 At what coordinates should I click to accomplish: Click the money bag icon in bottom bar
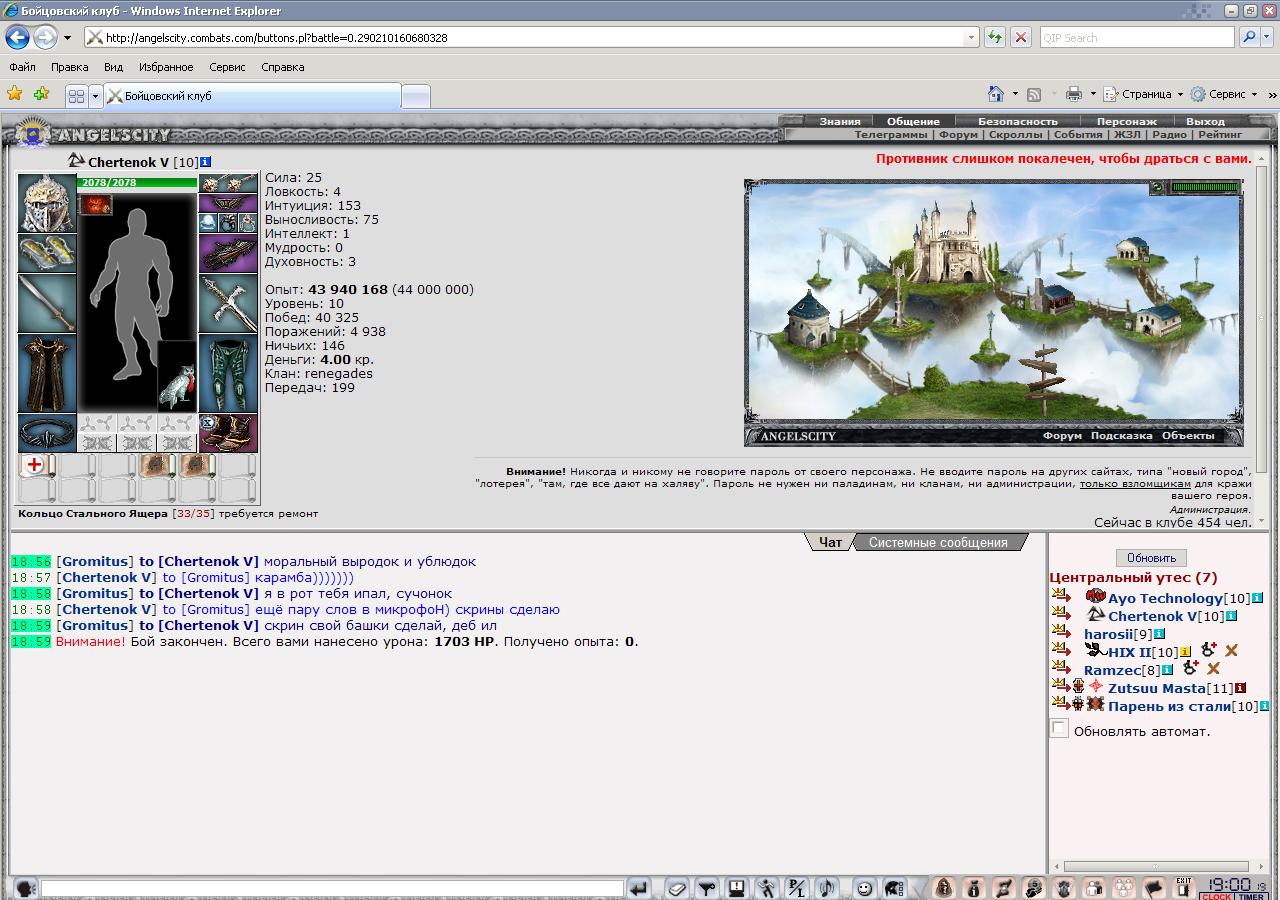973,887
